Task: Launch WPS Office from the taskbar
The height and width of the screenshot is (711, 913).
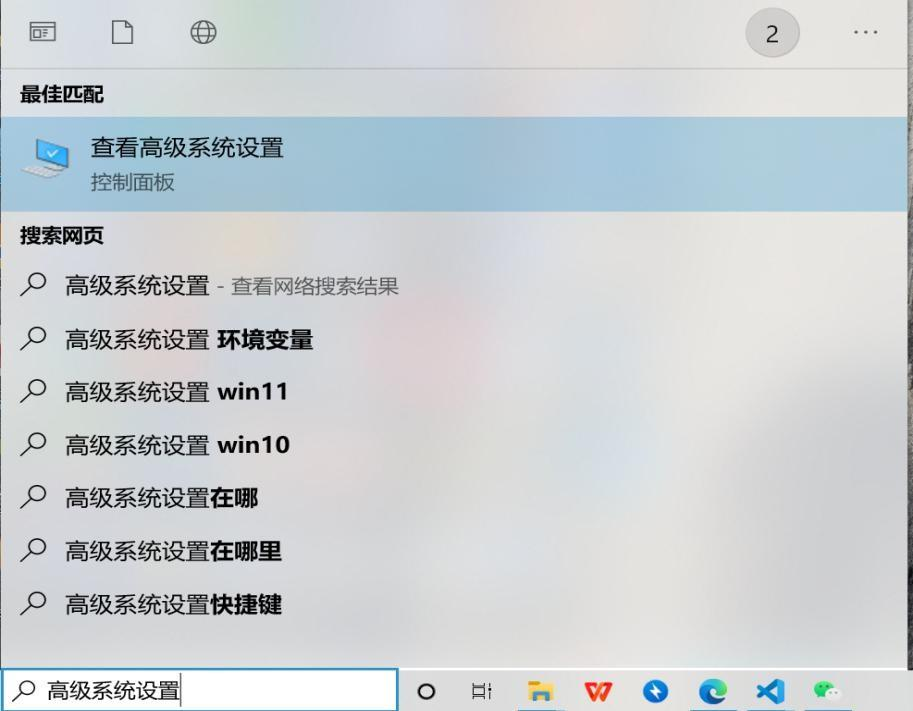Action: (x=598, y=691)
